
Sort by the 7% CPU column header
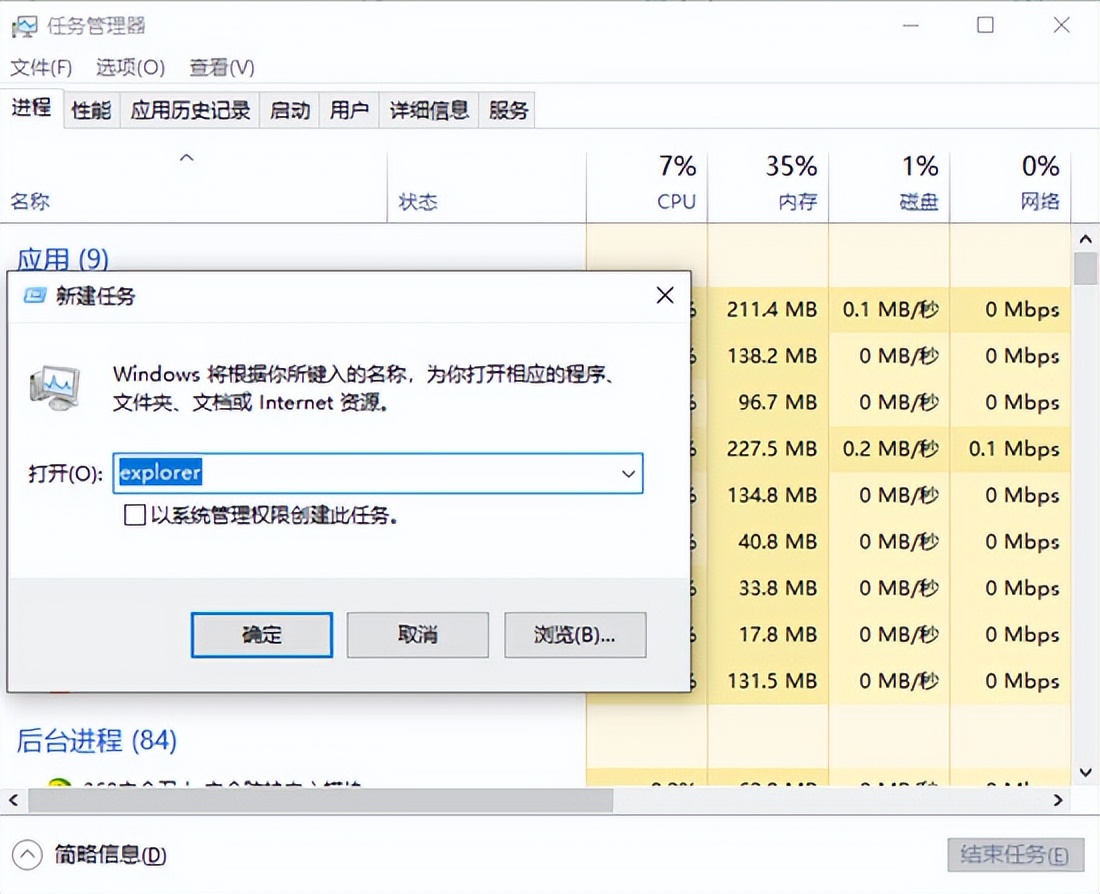(647, 184)
